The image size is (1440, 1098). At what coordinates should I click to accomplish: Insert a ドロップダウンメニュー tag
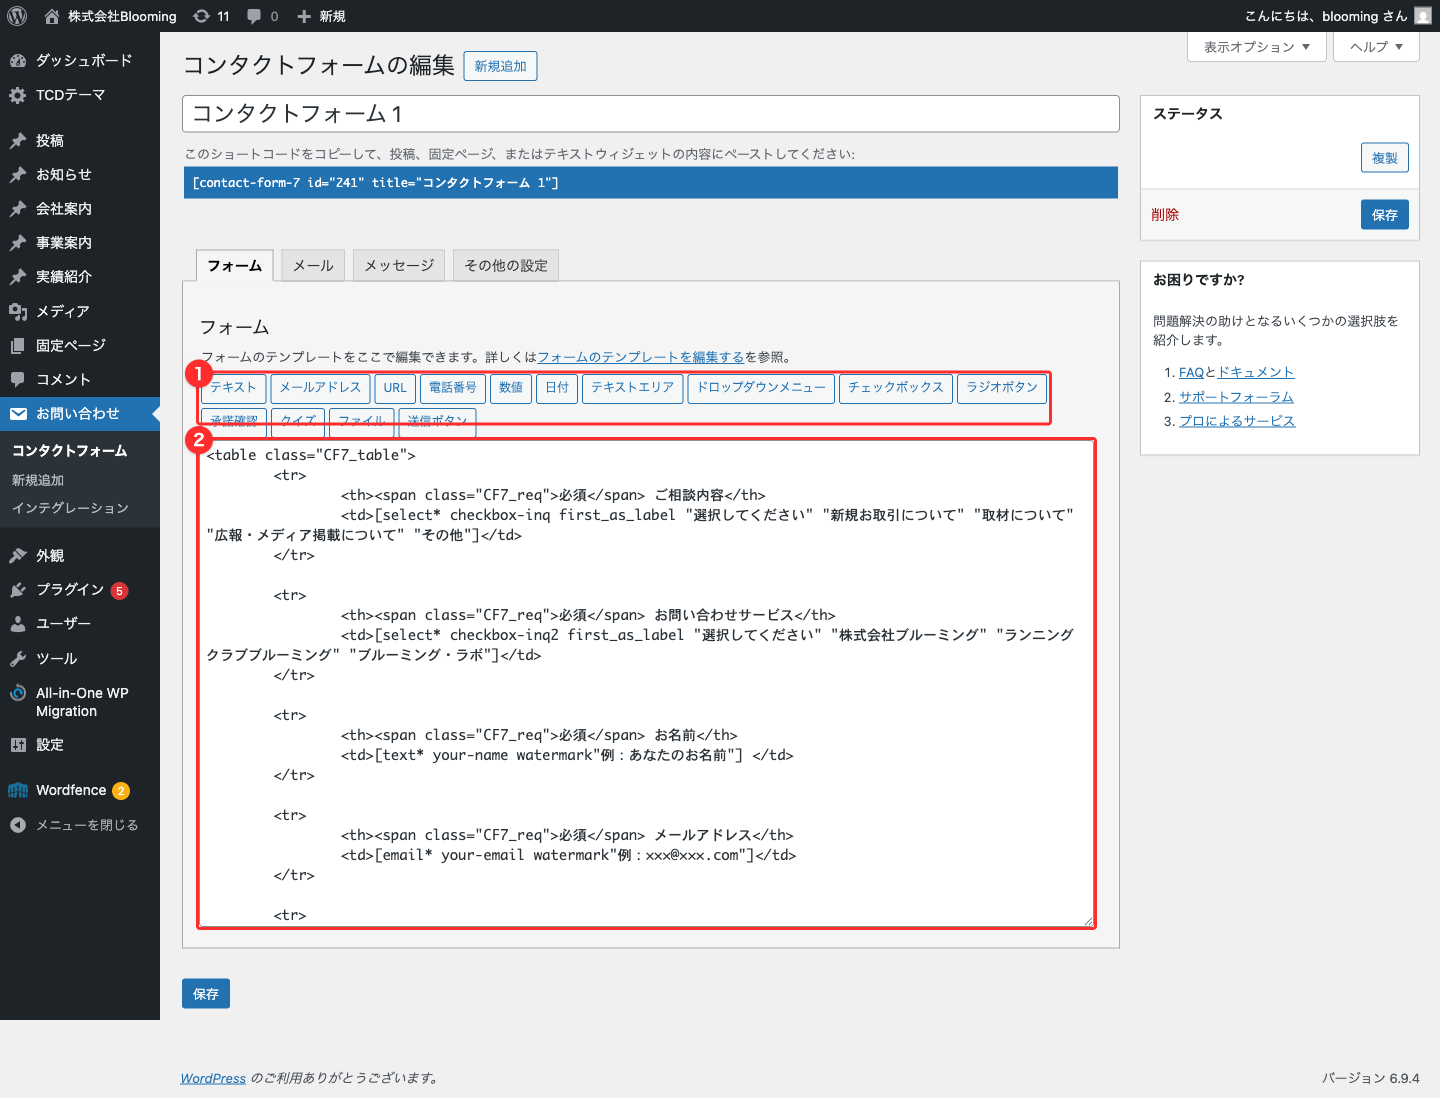(761, 388)
